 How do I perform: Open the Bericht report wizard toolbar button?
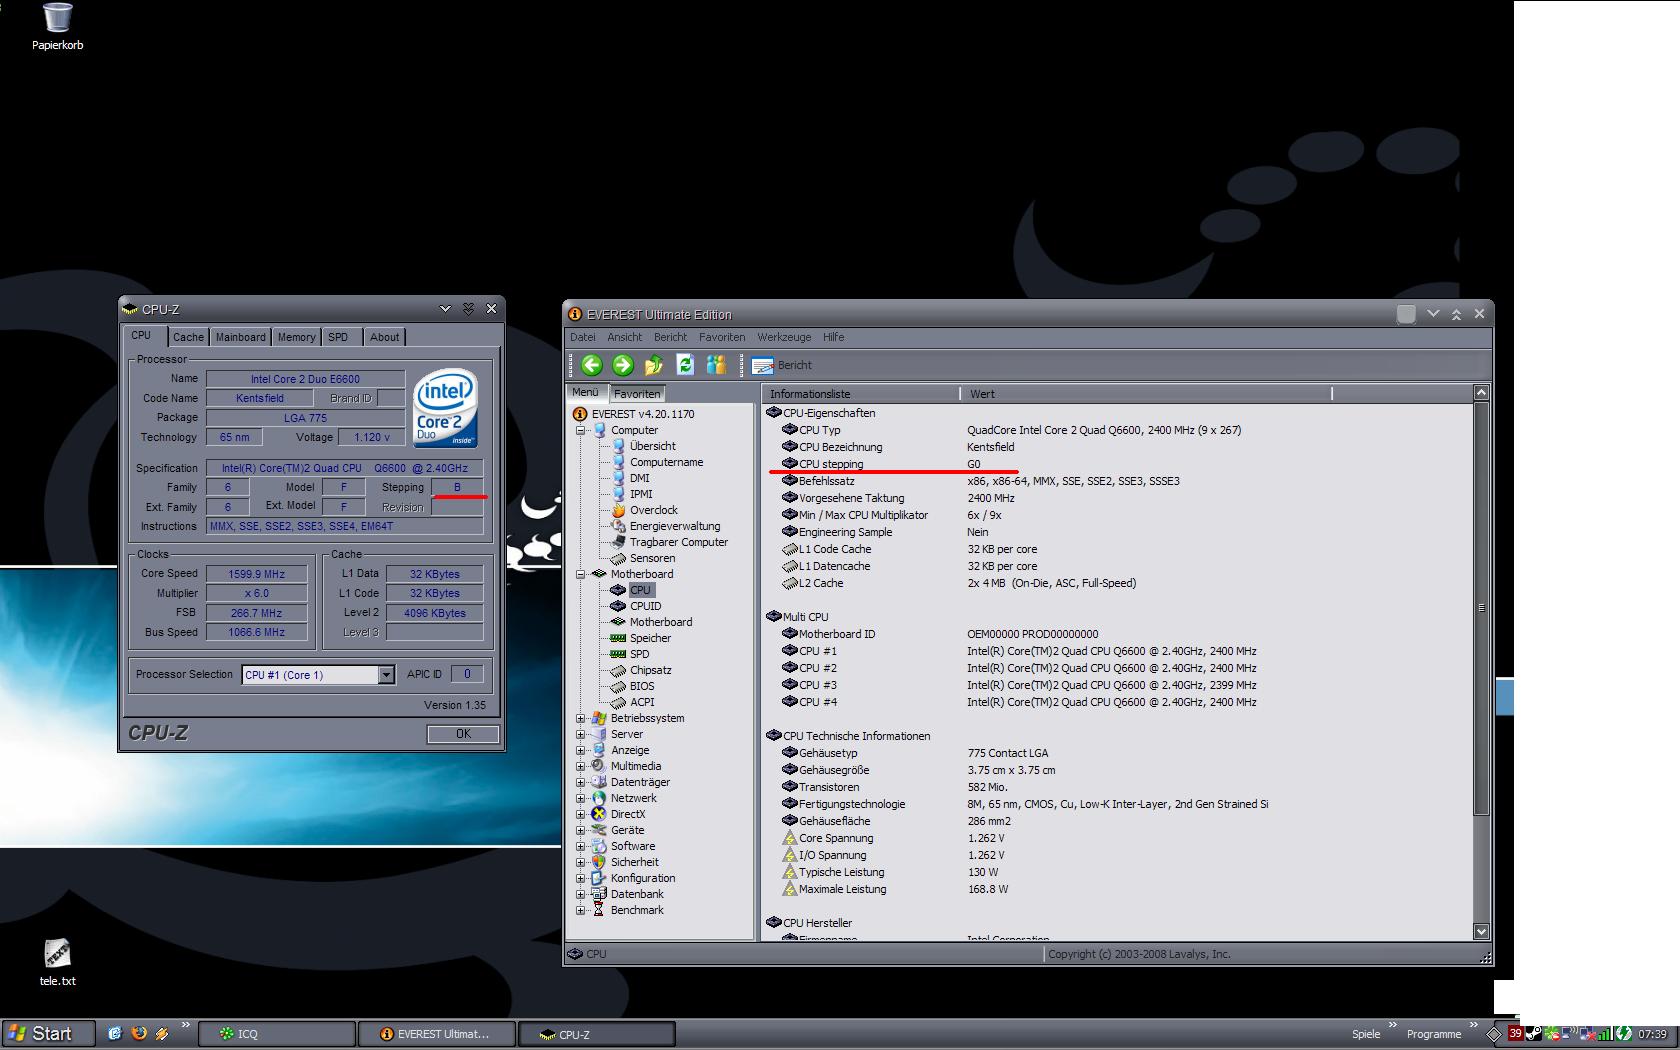(x=782, y=365)
